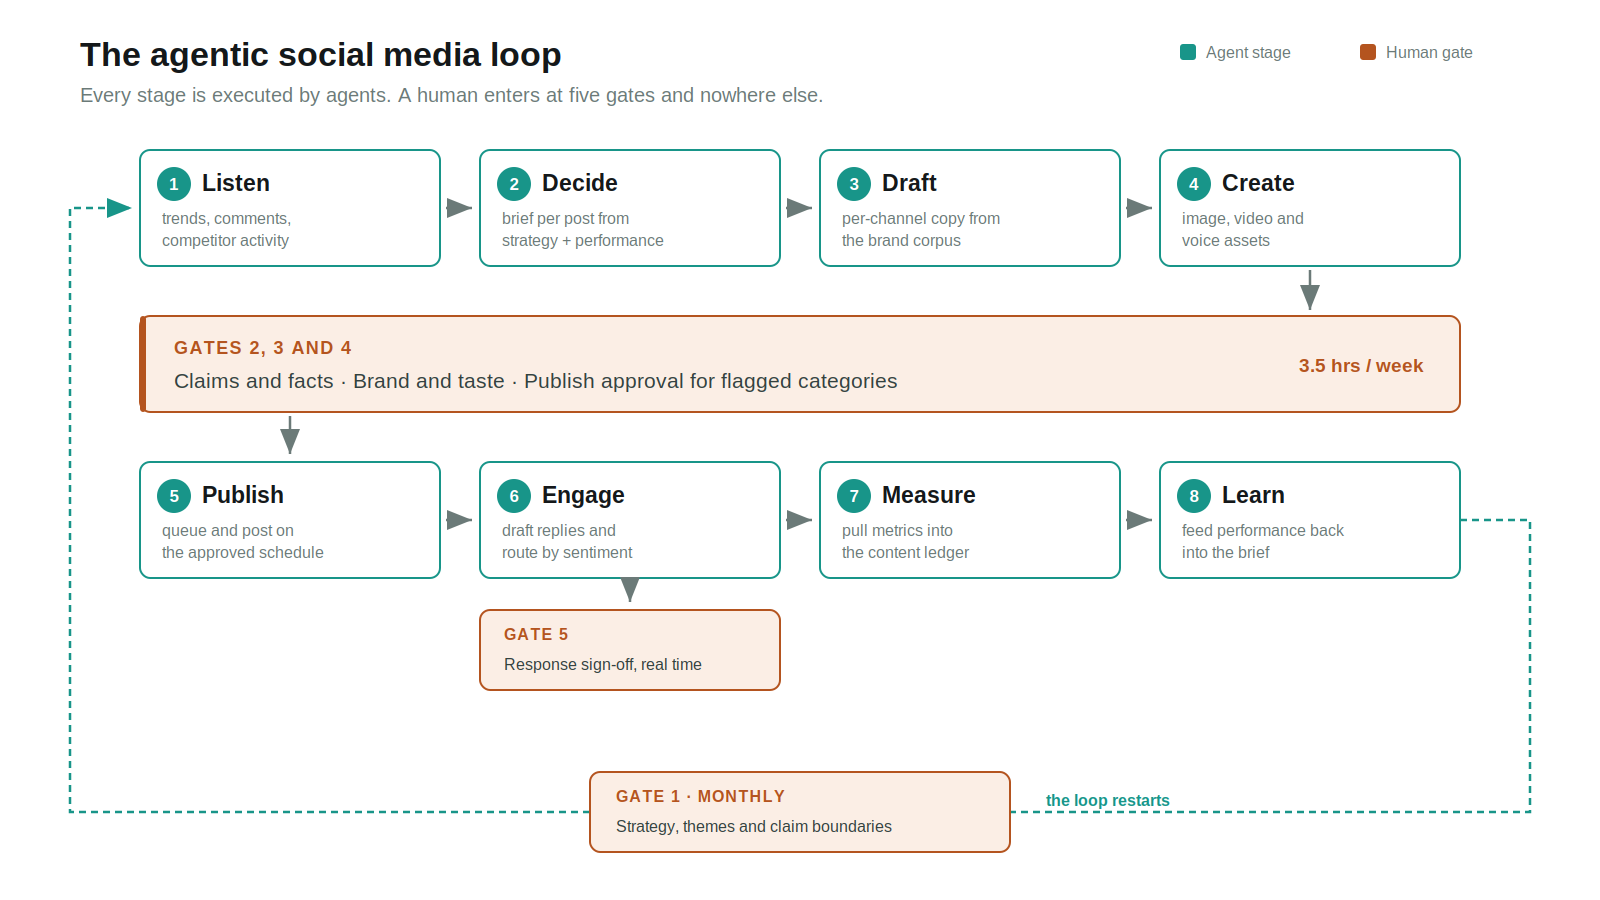Select the Decide stage title
The image size is (1600, 900).
[580, 183]
